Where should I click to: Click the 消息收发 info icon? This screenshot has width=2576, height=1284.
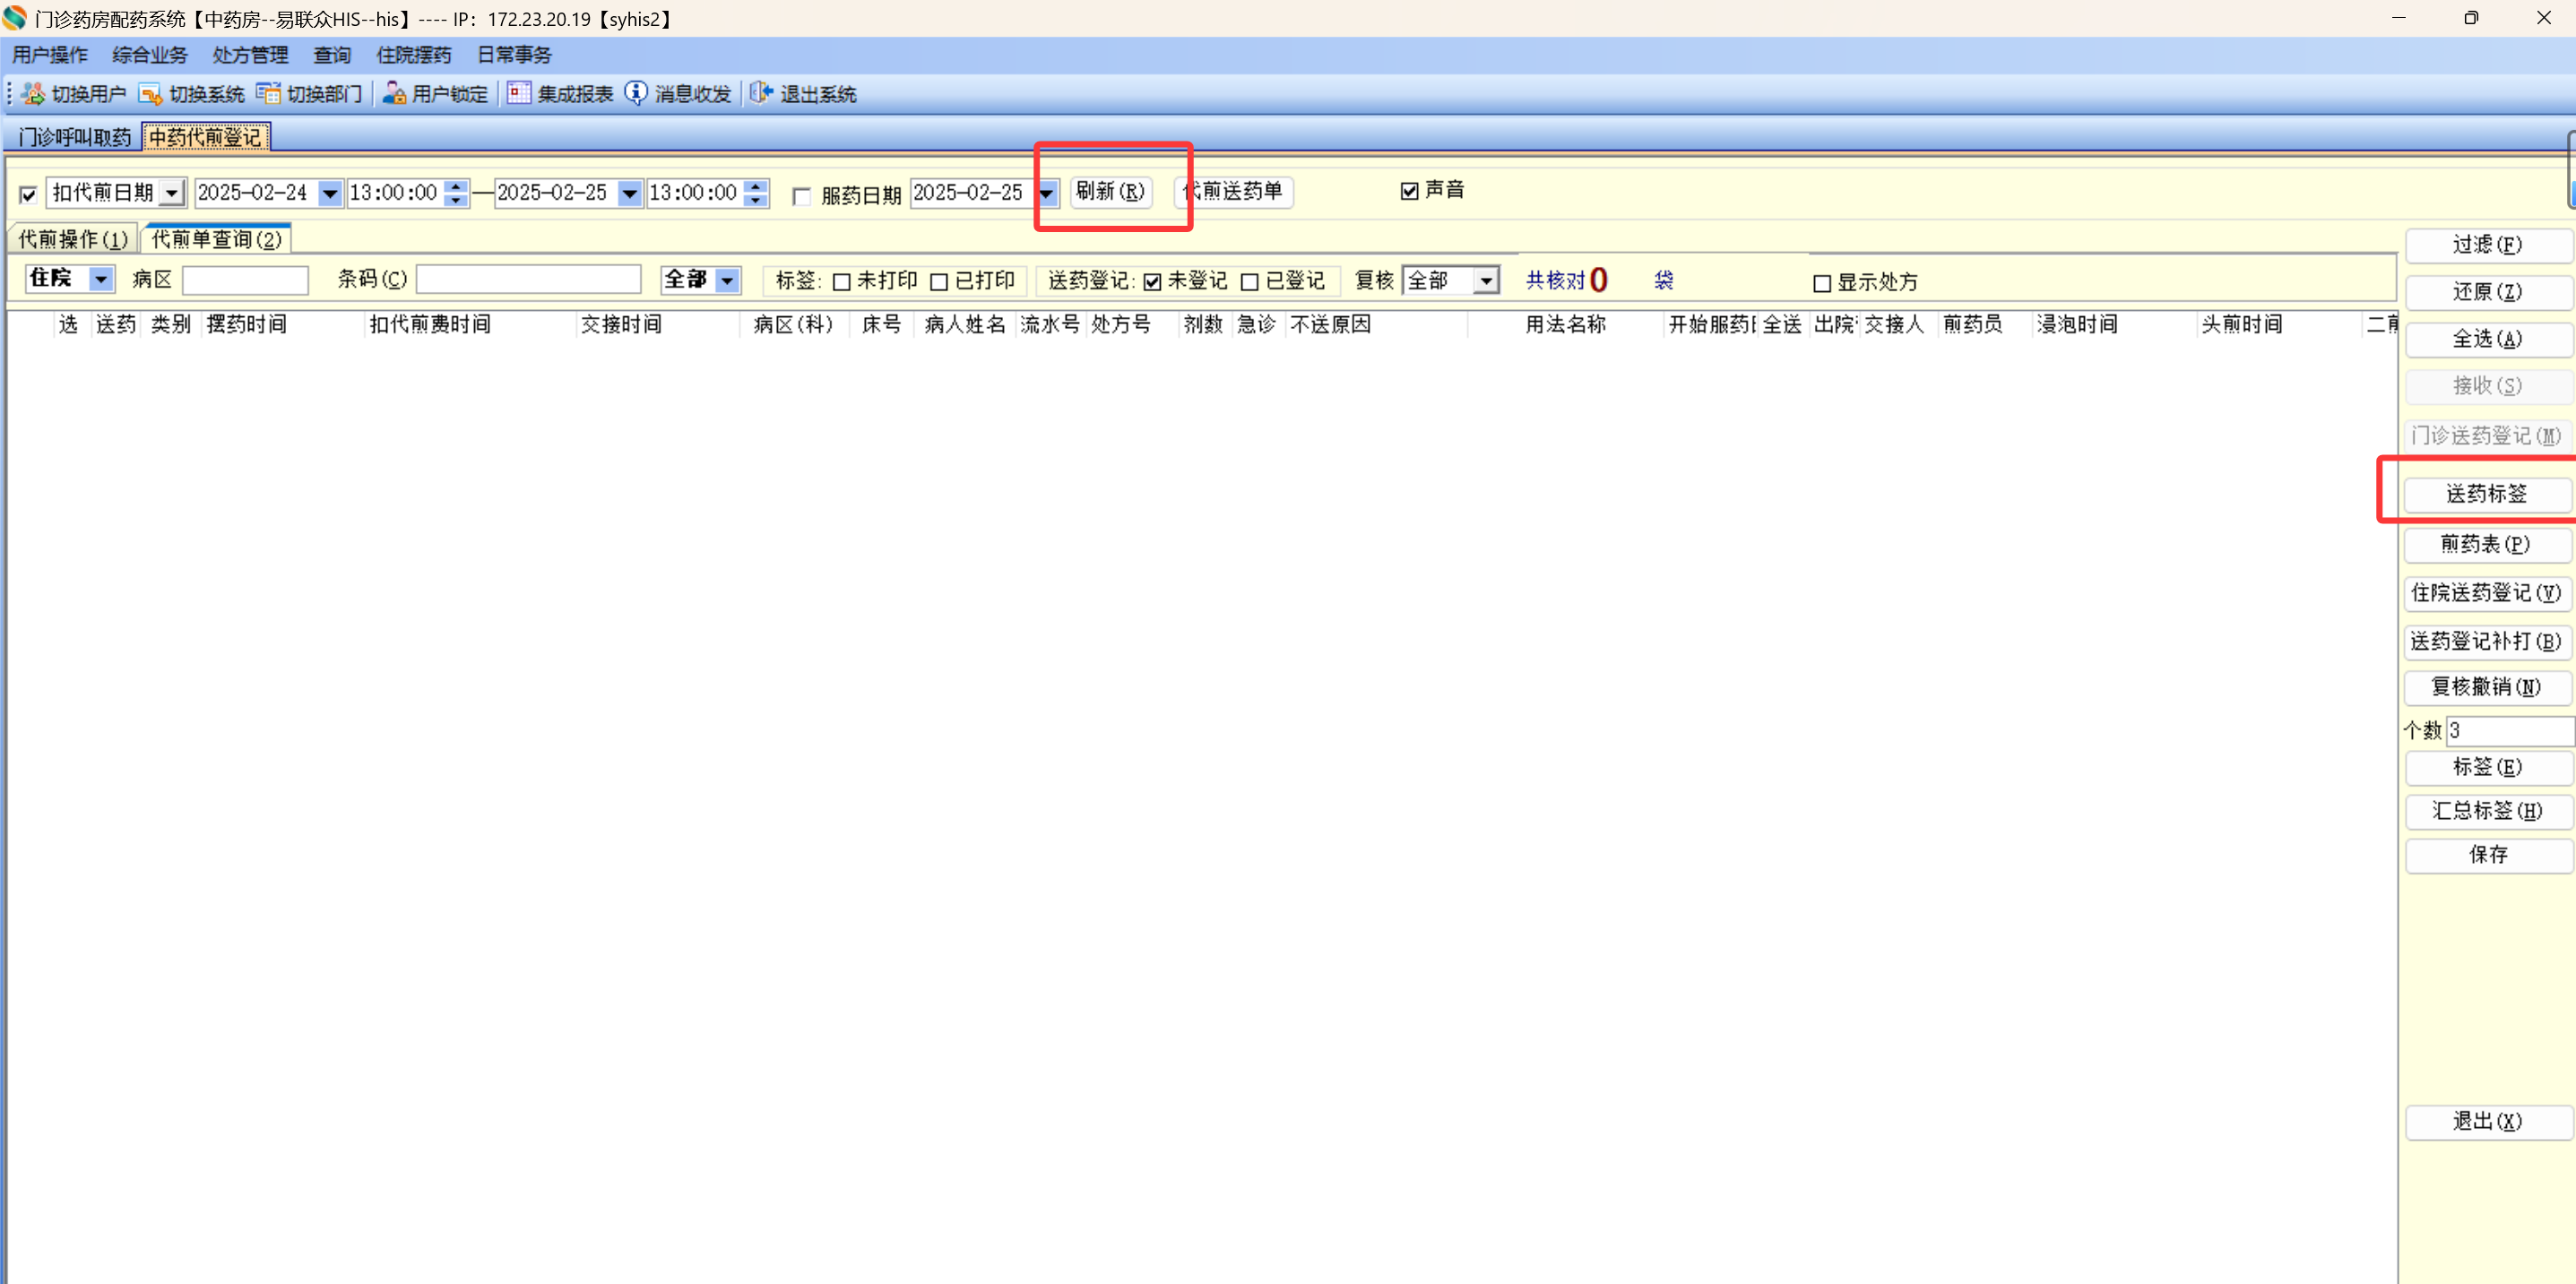(x=636, y=94)
